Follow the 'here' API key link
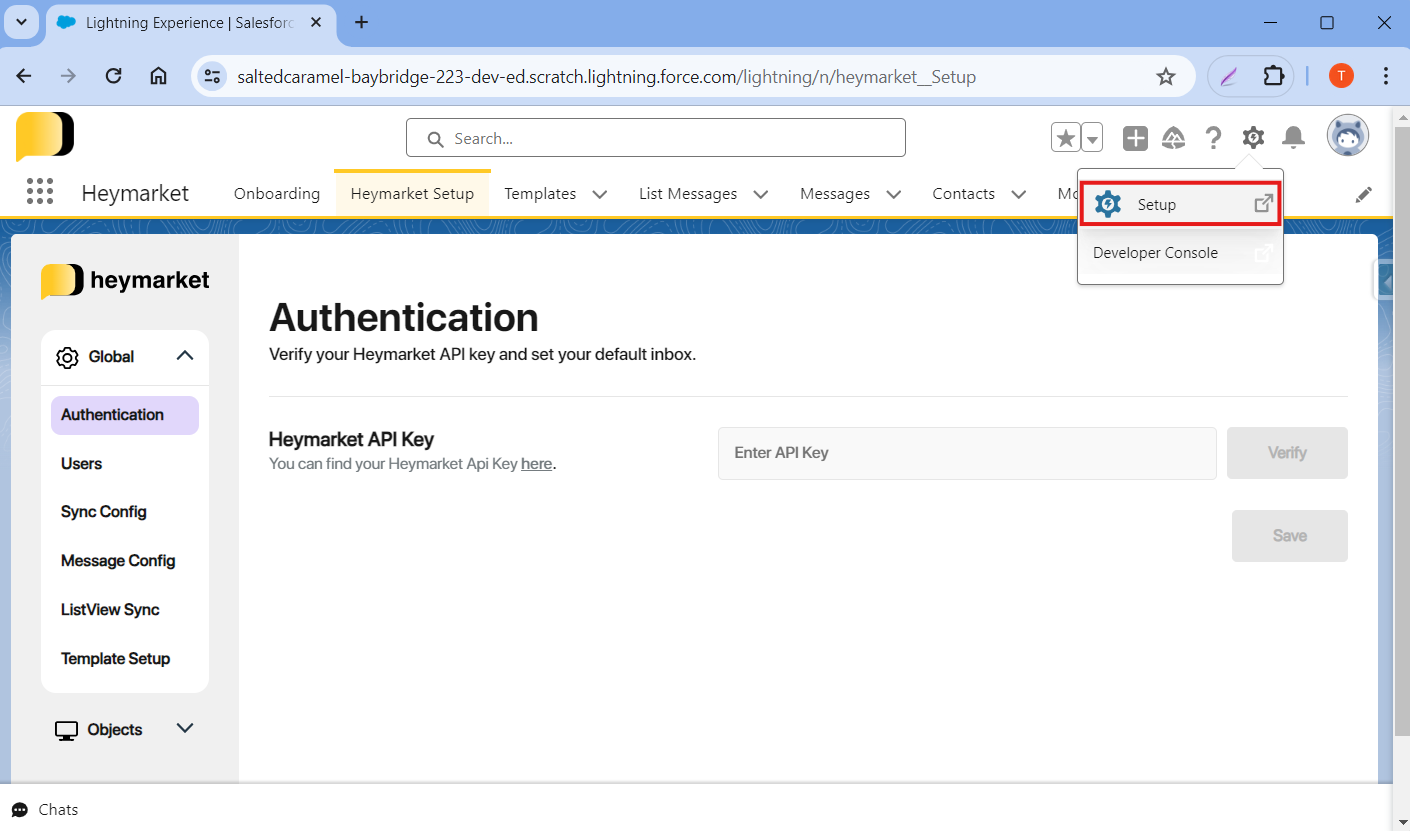Screen dimensions: 1410x831 point(537,464)
